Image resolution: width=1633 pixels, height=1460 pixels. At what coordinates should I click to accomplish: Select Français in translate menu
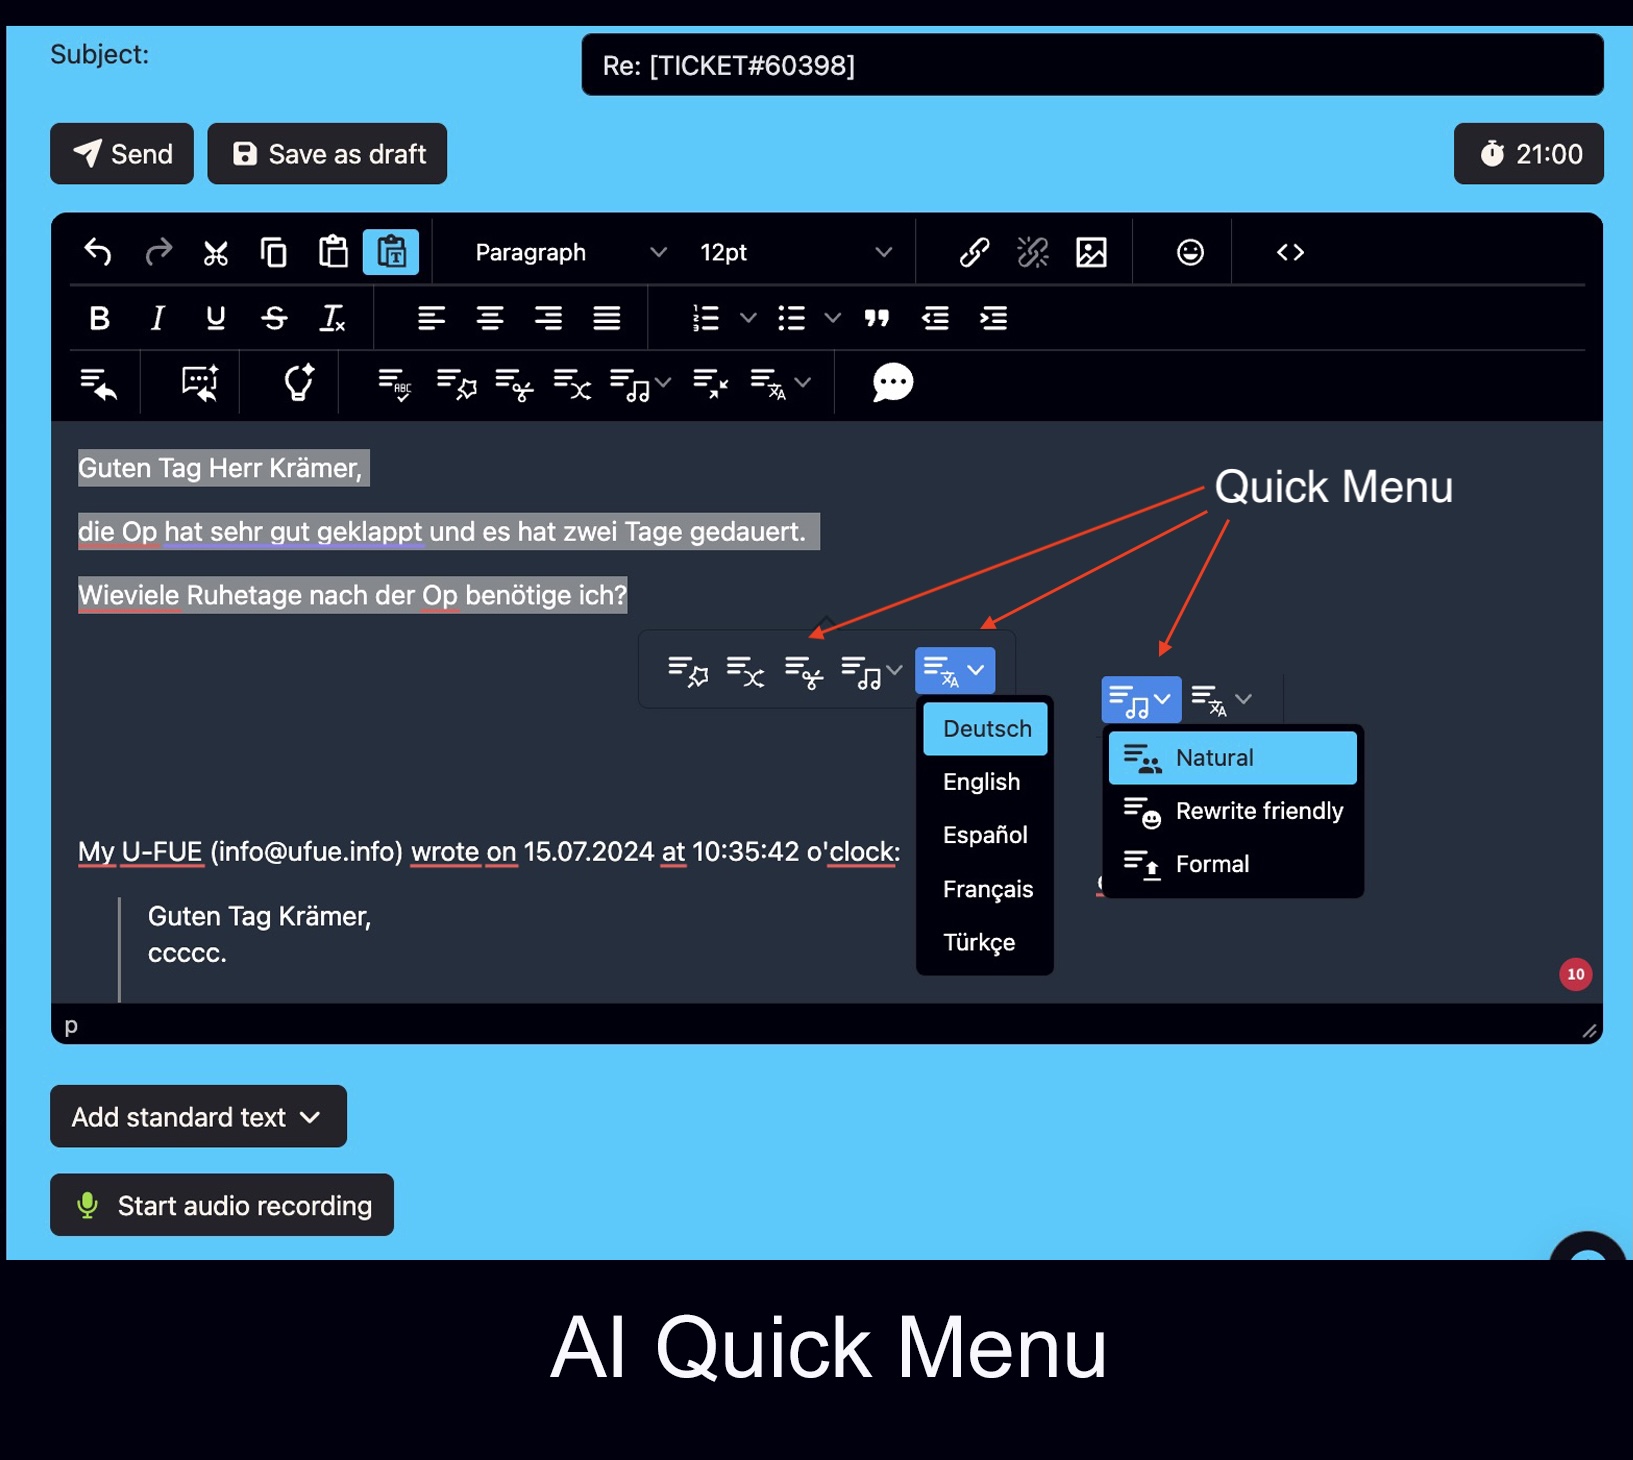click(x=985, y=889)
